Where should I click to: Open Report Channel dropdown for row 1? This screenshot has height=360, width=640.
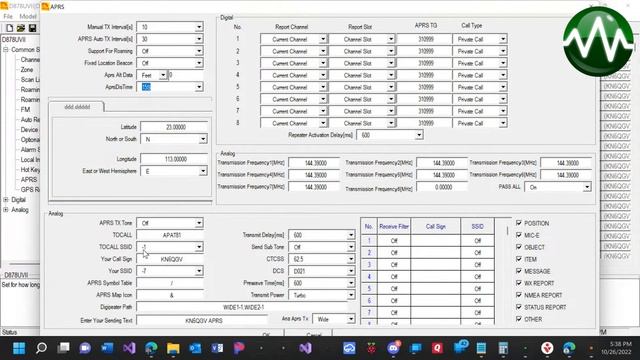pos(323,39)
